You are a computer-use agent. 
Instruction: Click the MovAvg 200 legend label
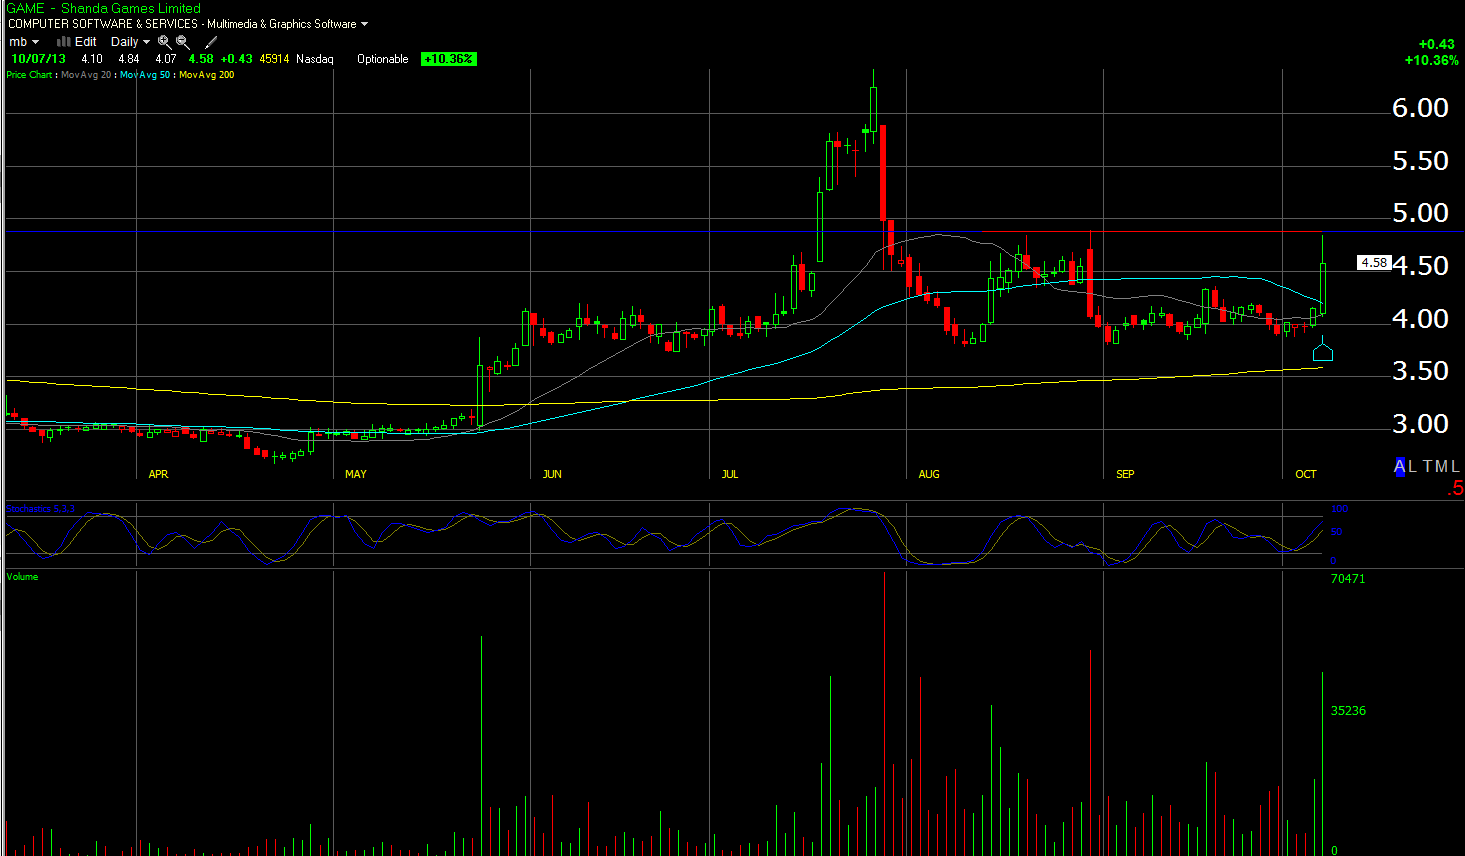click(x=207, y=75)
